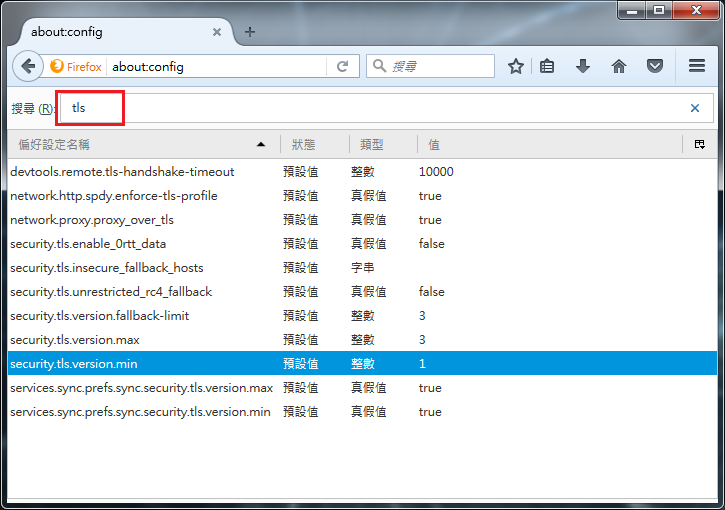Open the downloads arrow icon
The width and height of the screenshot is (725, 510).
[x=582, y=66]
